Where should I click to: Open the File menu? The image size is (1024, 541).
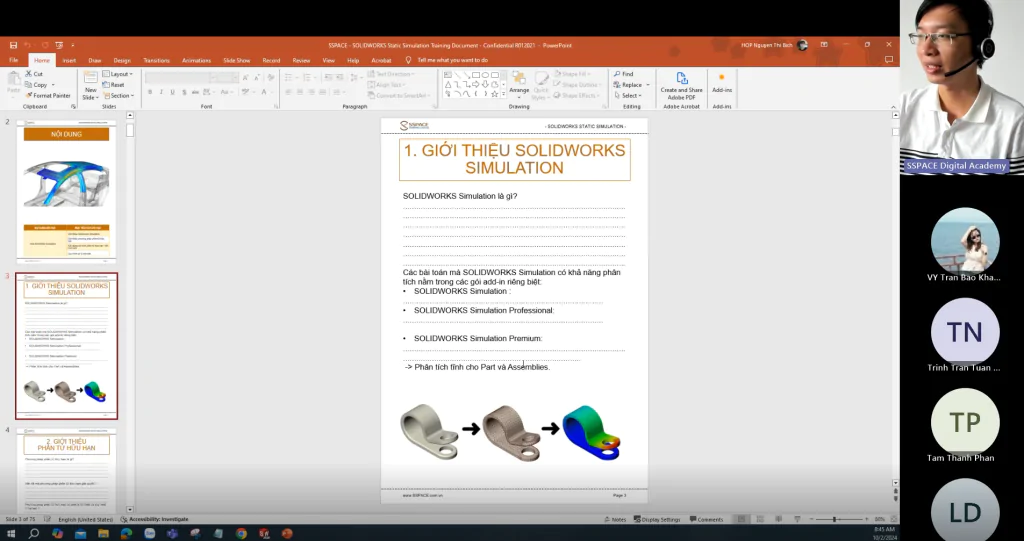(x=13, y=60)
